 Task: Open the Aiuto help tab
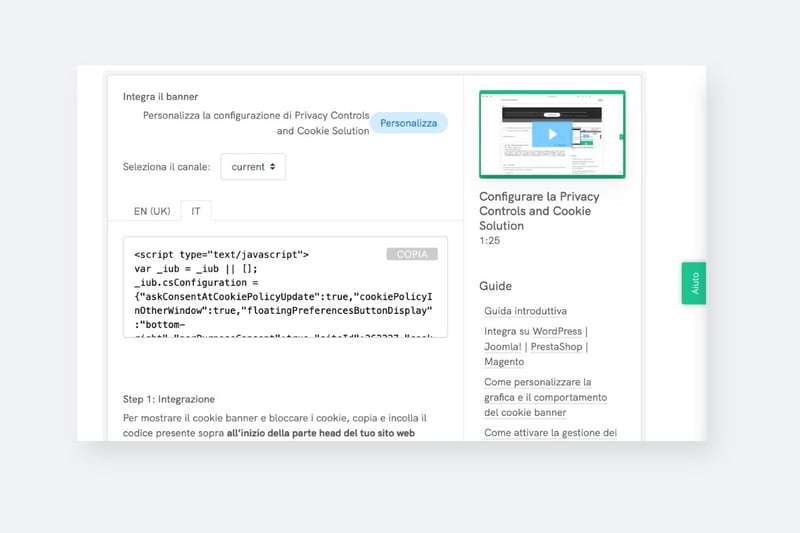pos(694,283)
